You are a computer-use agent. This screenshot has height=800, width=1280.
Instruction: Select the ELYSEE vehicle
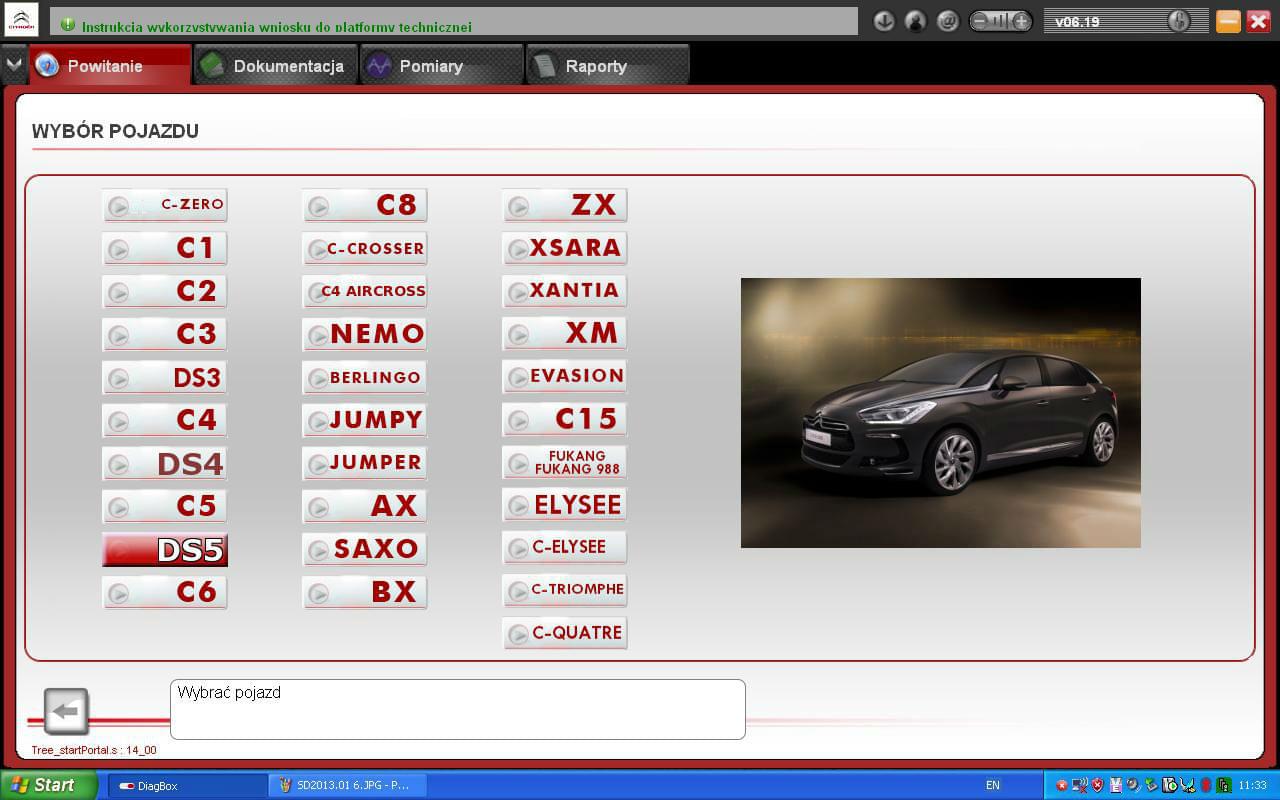565,505
